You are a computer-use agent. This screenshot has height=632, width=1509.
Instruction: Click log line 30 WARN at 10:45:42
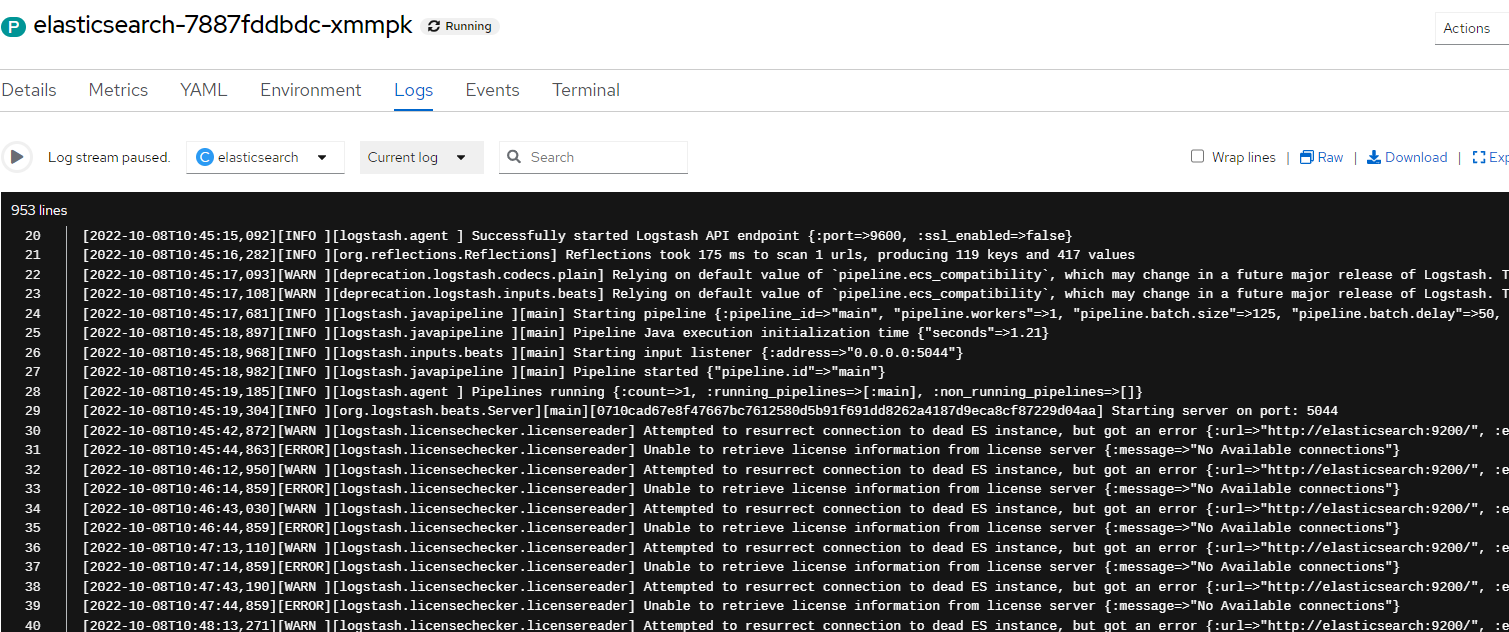[795, 431]
